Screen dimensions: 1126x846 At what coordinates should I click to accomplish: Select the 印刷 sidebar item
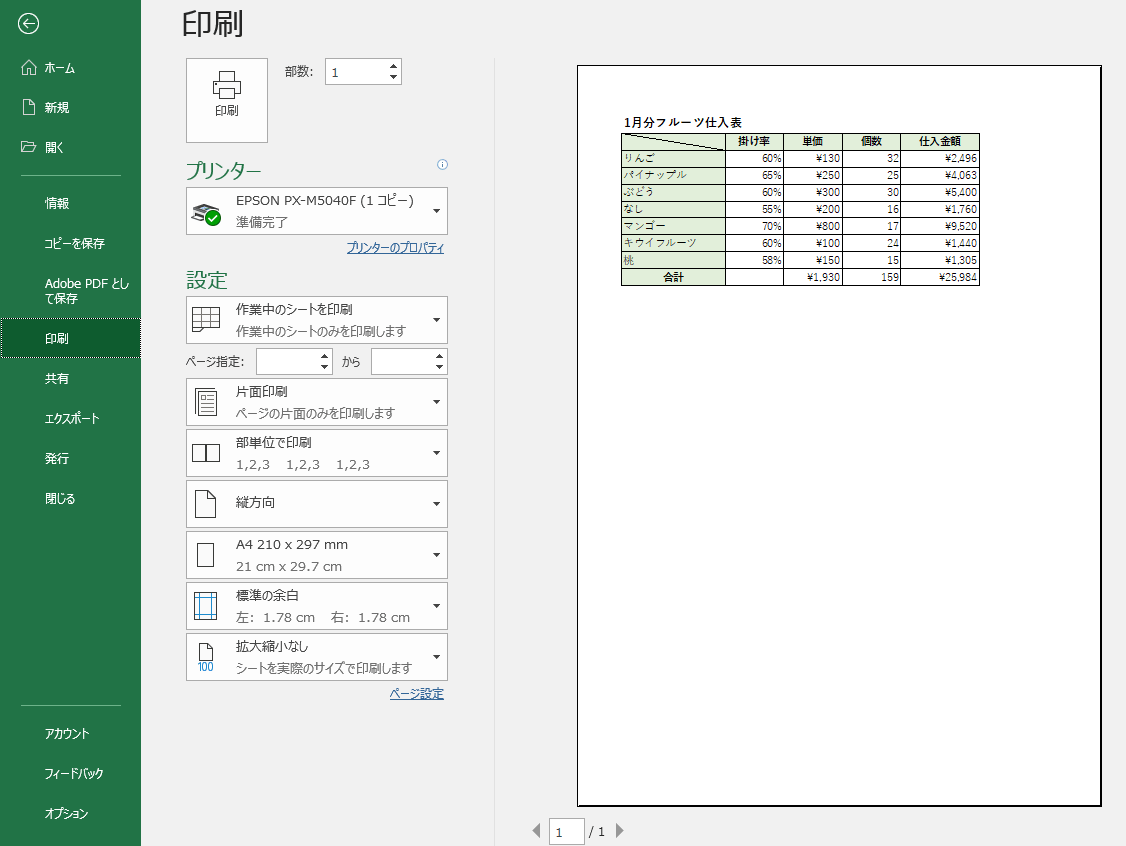pos(70,338)
